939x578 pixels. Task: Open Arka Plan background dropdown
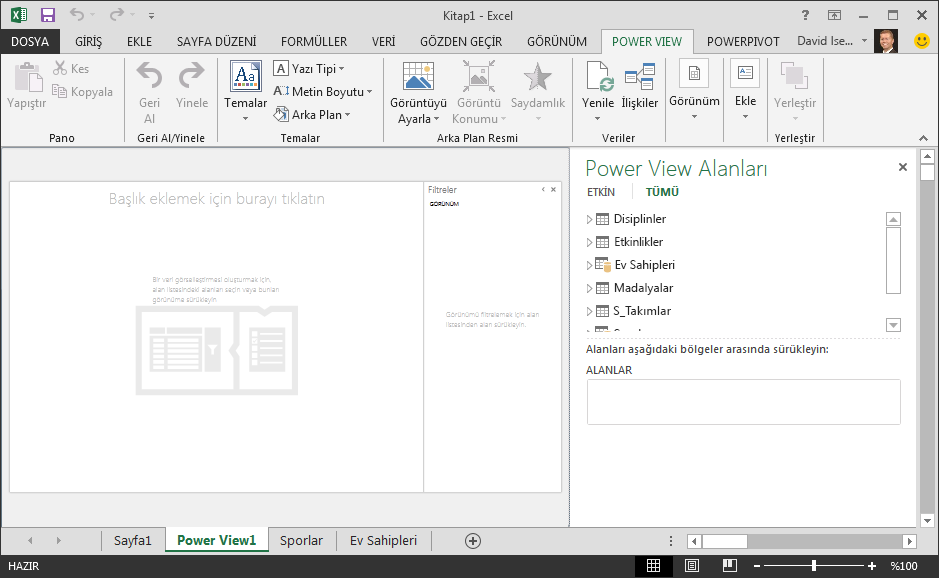click(x=312, y=114)
